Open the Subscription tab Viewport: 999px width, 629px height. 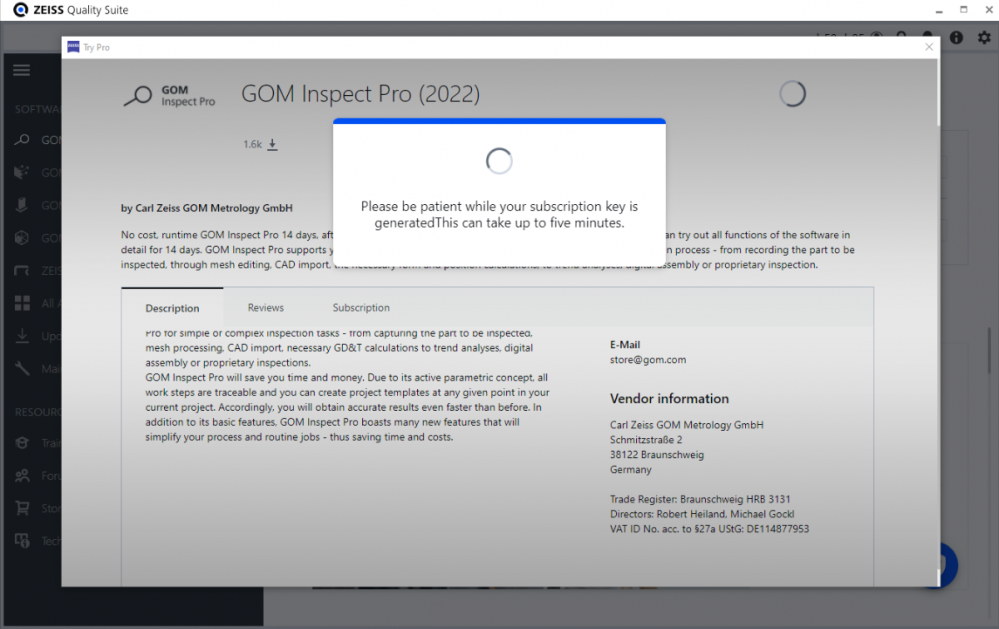click(x=361, y=308)
